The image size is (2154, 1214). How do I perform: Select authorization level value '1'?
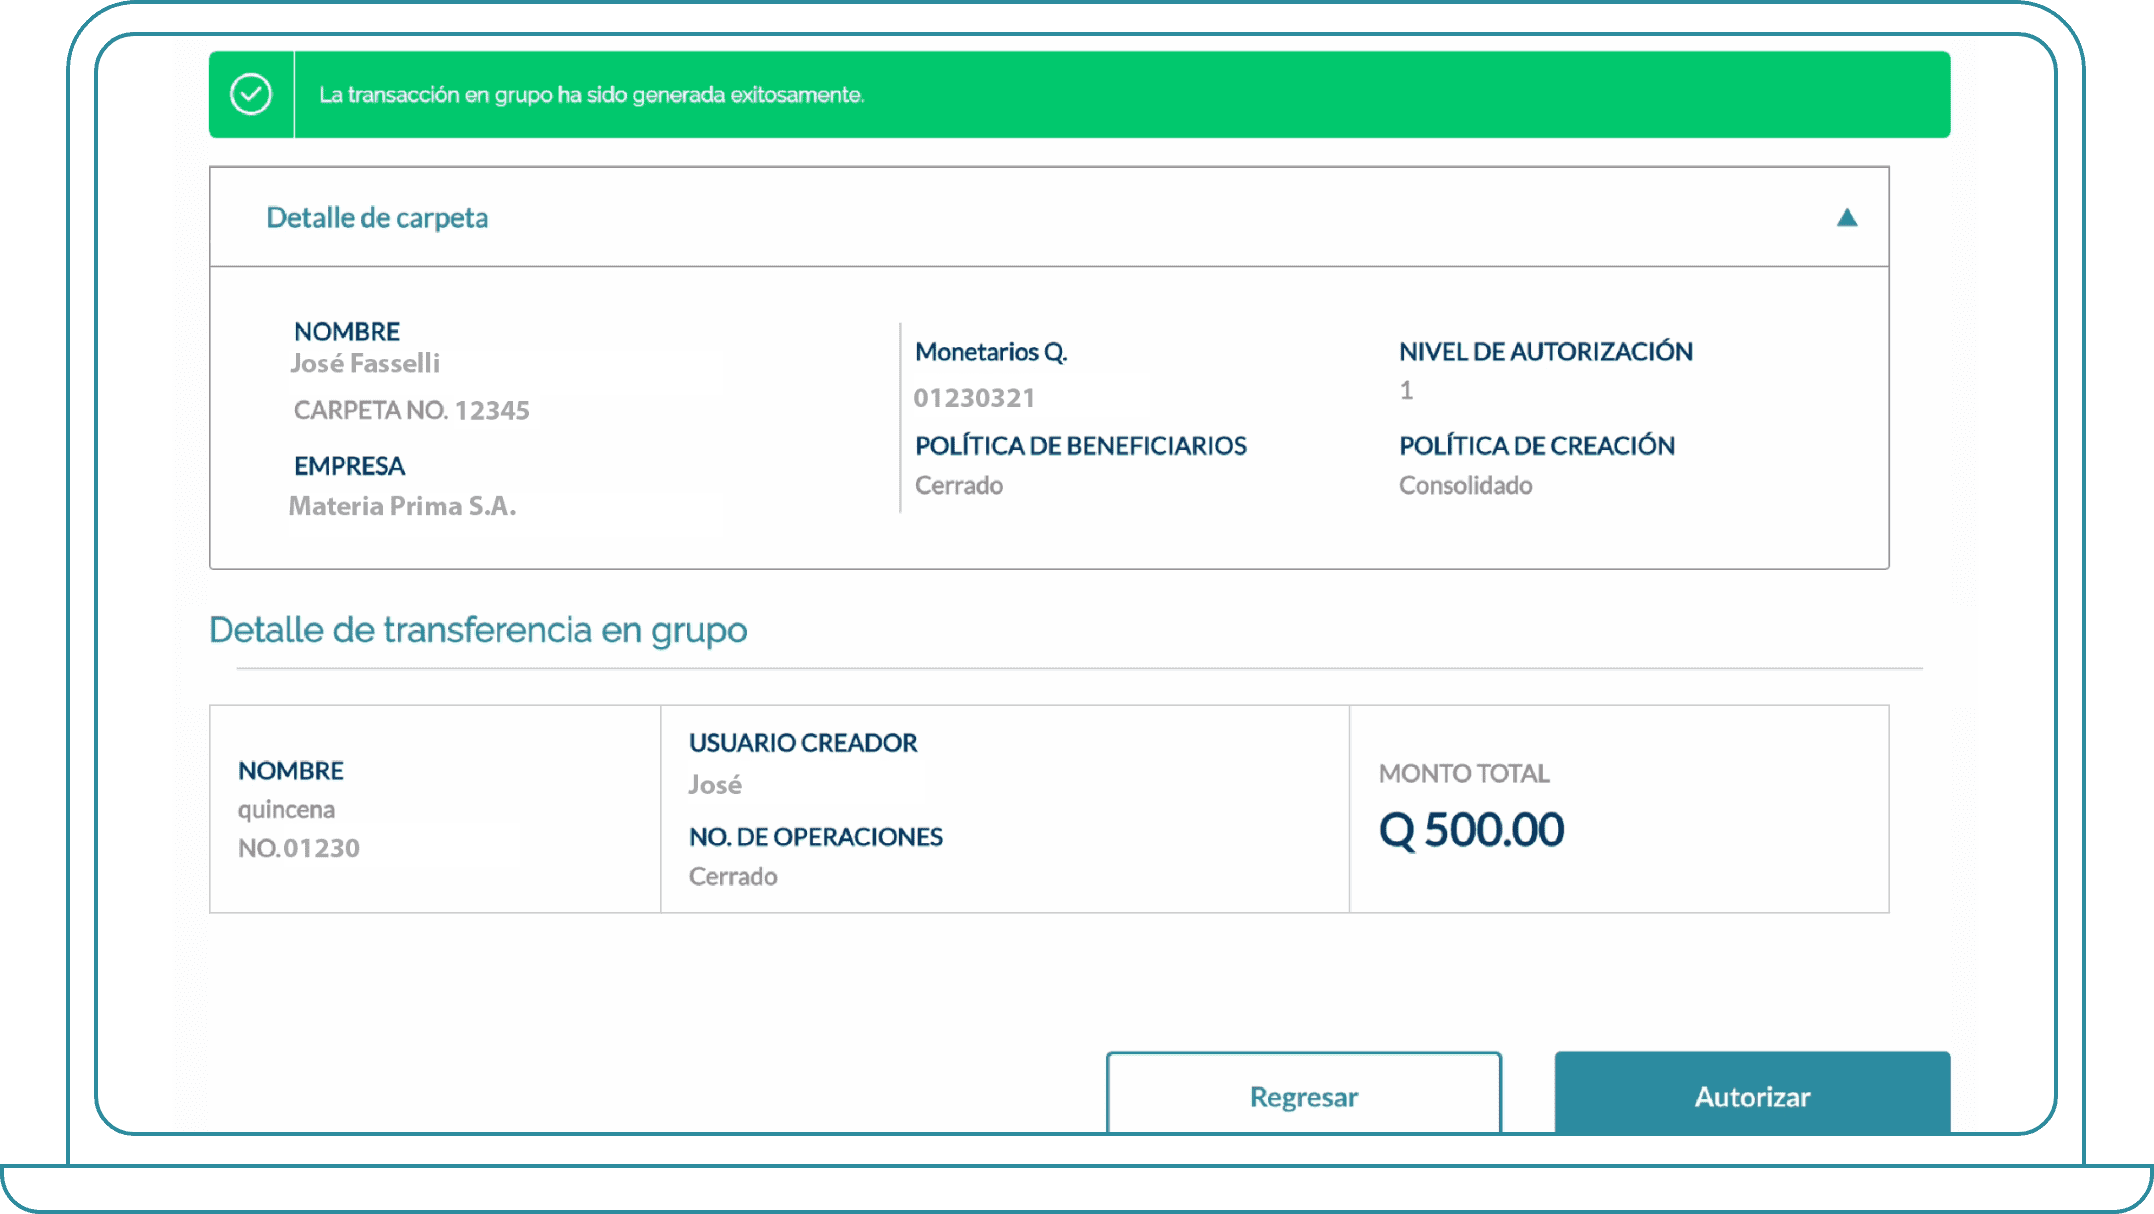click(x=1406, y=390)
